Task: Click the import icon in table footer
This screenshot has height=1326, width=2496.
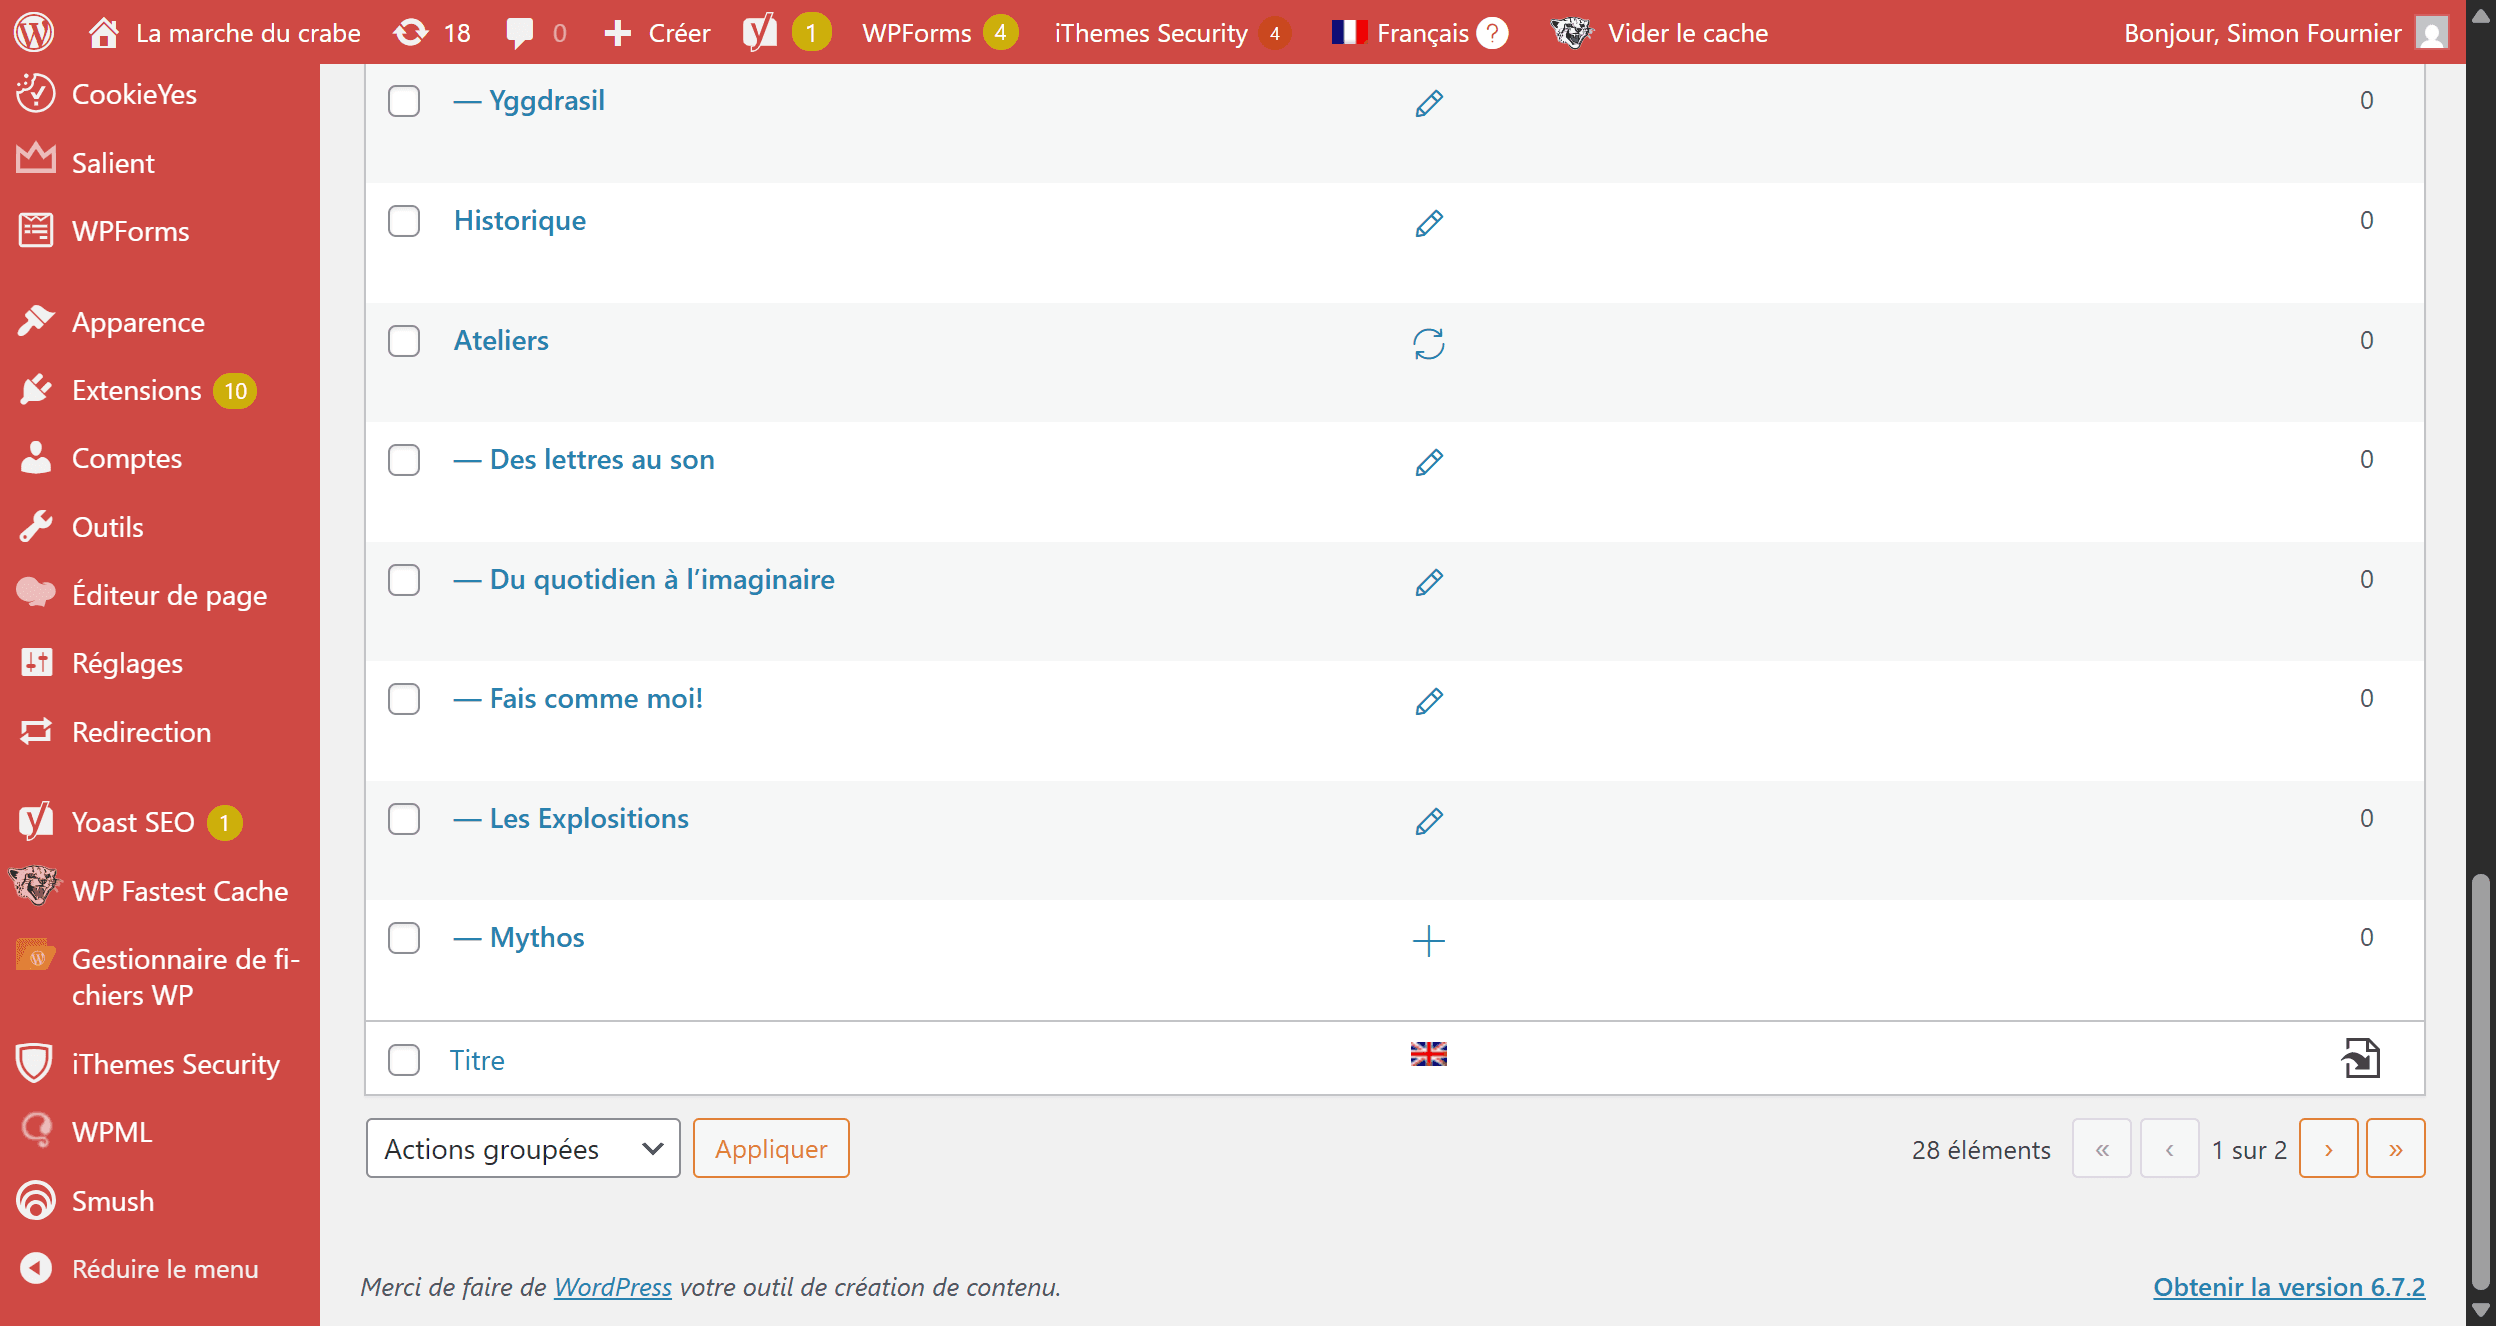Action: [x=2361, y=1058]
